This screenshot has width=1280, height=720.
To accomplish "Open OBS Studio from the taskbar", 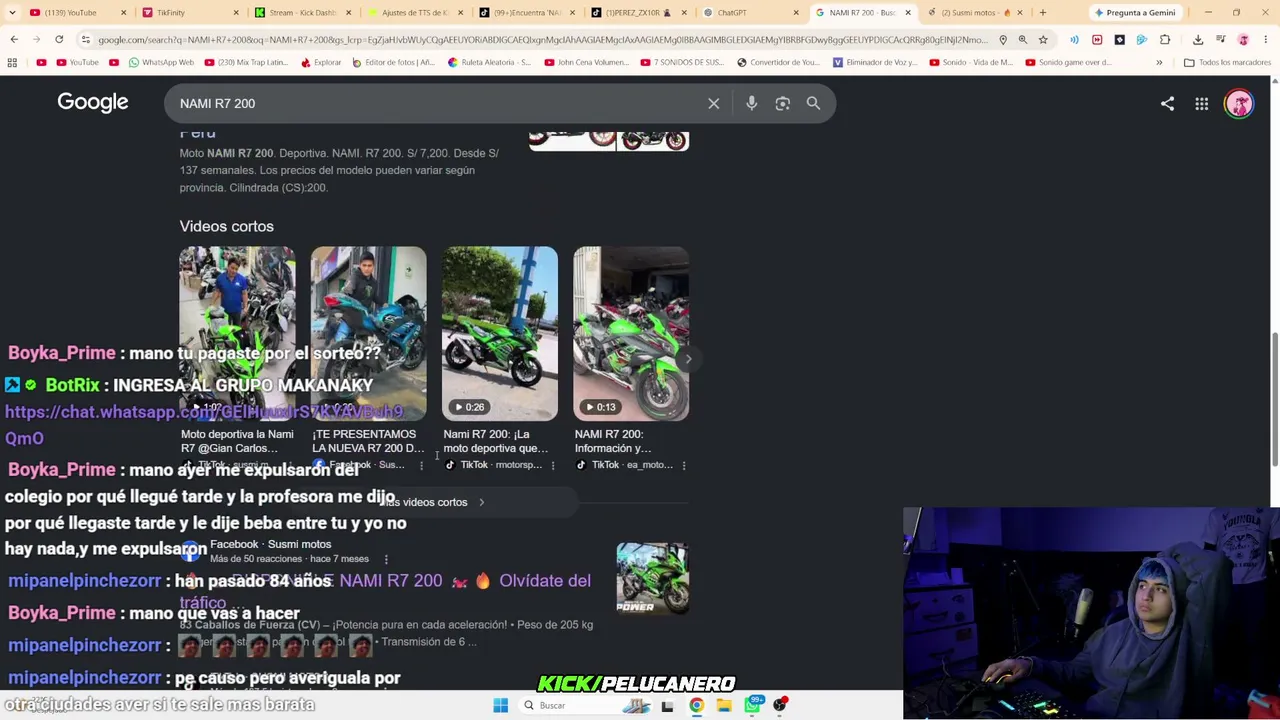I will (780, 705).
